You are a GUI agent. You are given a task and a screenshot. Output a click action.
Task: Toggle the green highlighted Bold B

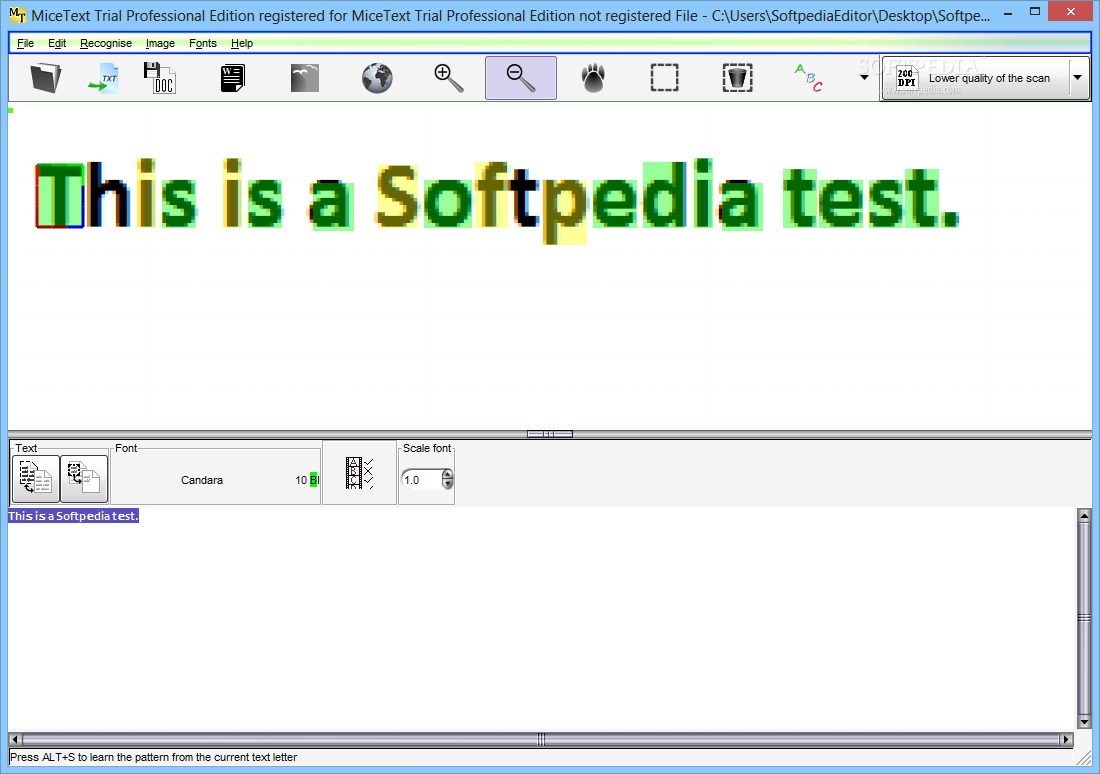pyautogui.click(x=313, y=480)
